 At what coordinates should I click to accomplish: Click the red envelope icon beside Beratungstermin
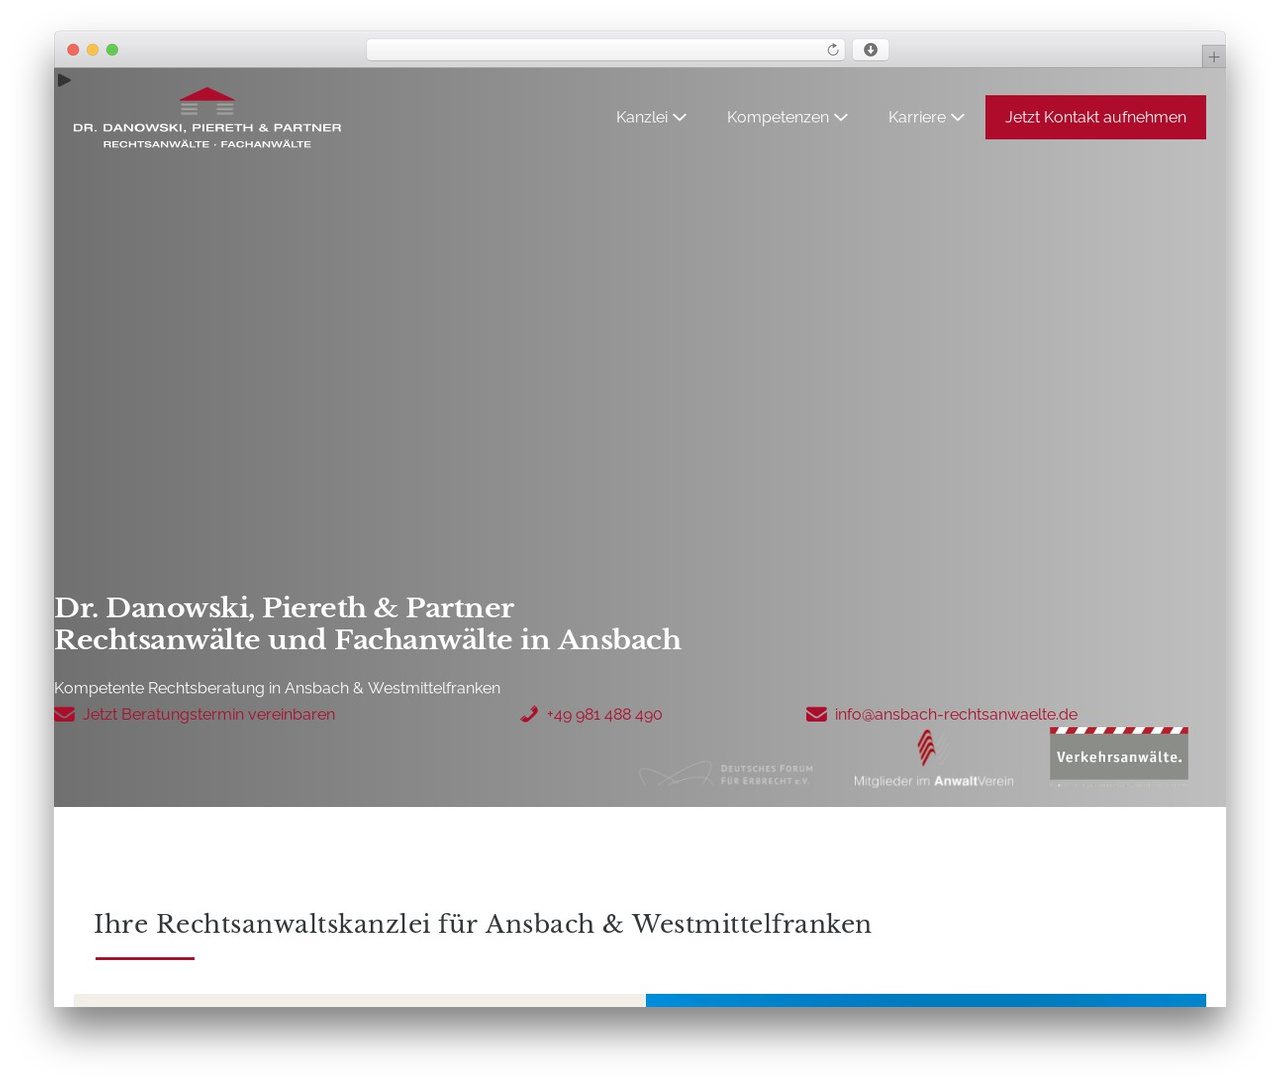tap(65, 714)
